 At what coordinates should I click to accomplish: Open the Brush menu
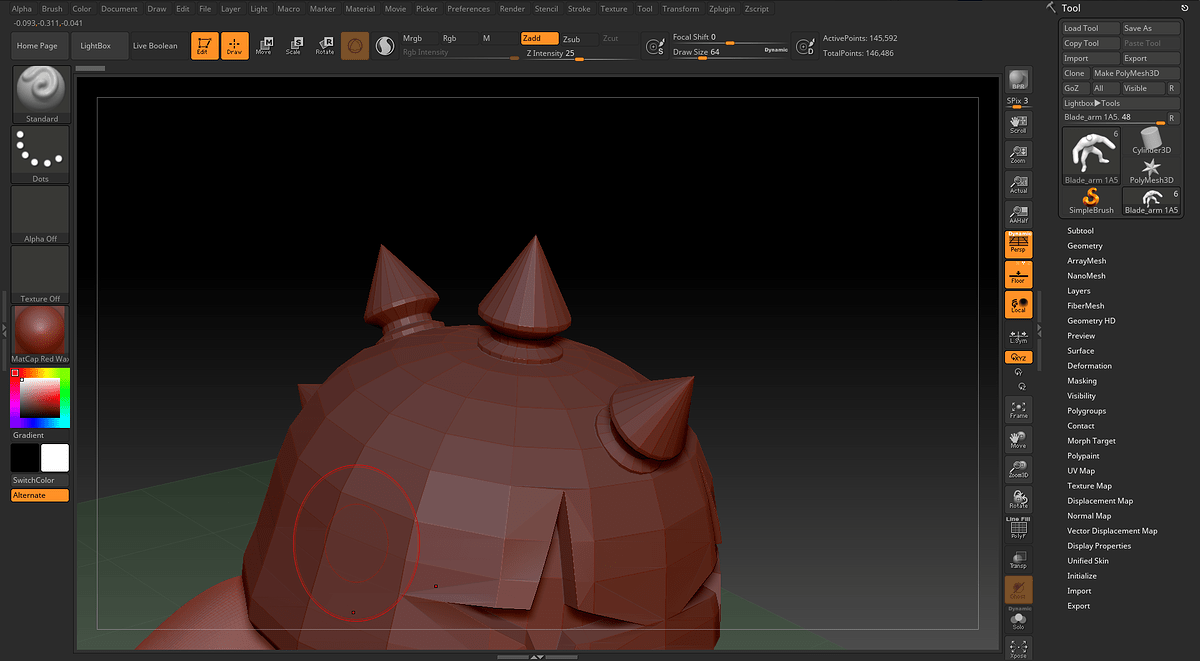tap(52, 9)
